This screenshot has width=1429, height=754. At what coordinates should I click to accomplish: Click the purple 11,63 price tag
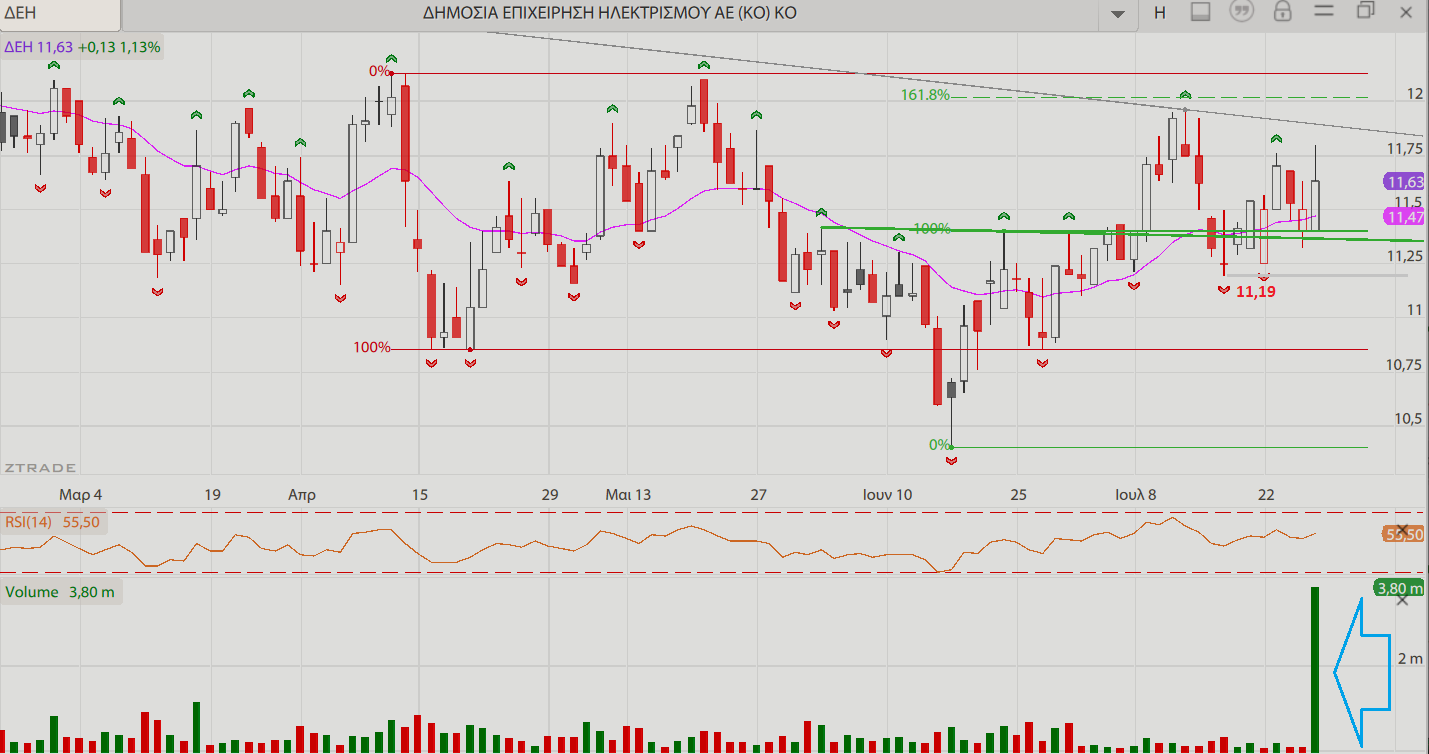[1404, 182]
